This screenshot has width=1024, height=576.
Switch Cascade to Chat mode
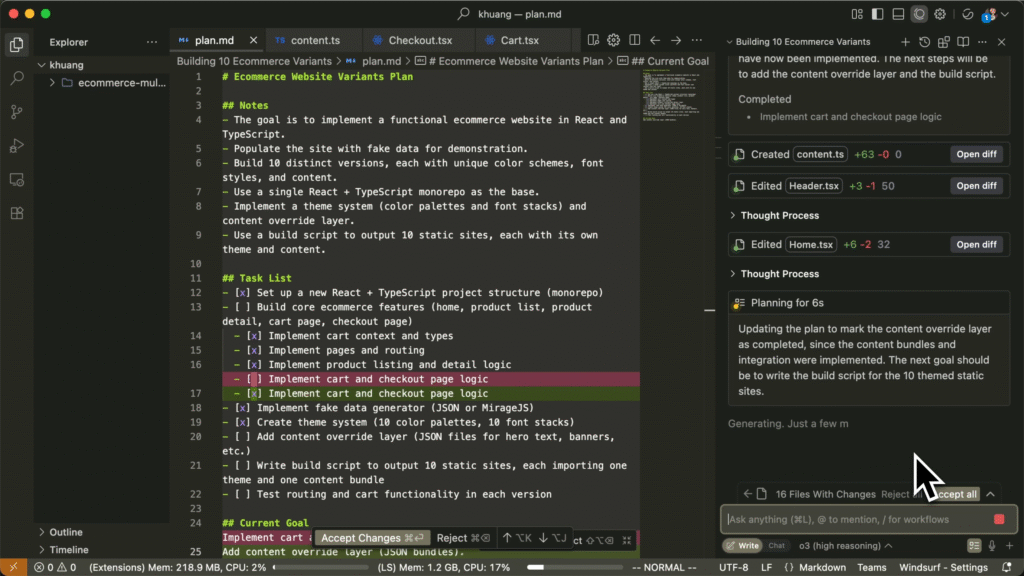pos(776,546)
